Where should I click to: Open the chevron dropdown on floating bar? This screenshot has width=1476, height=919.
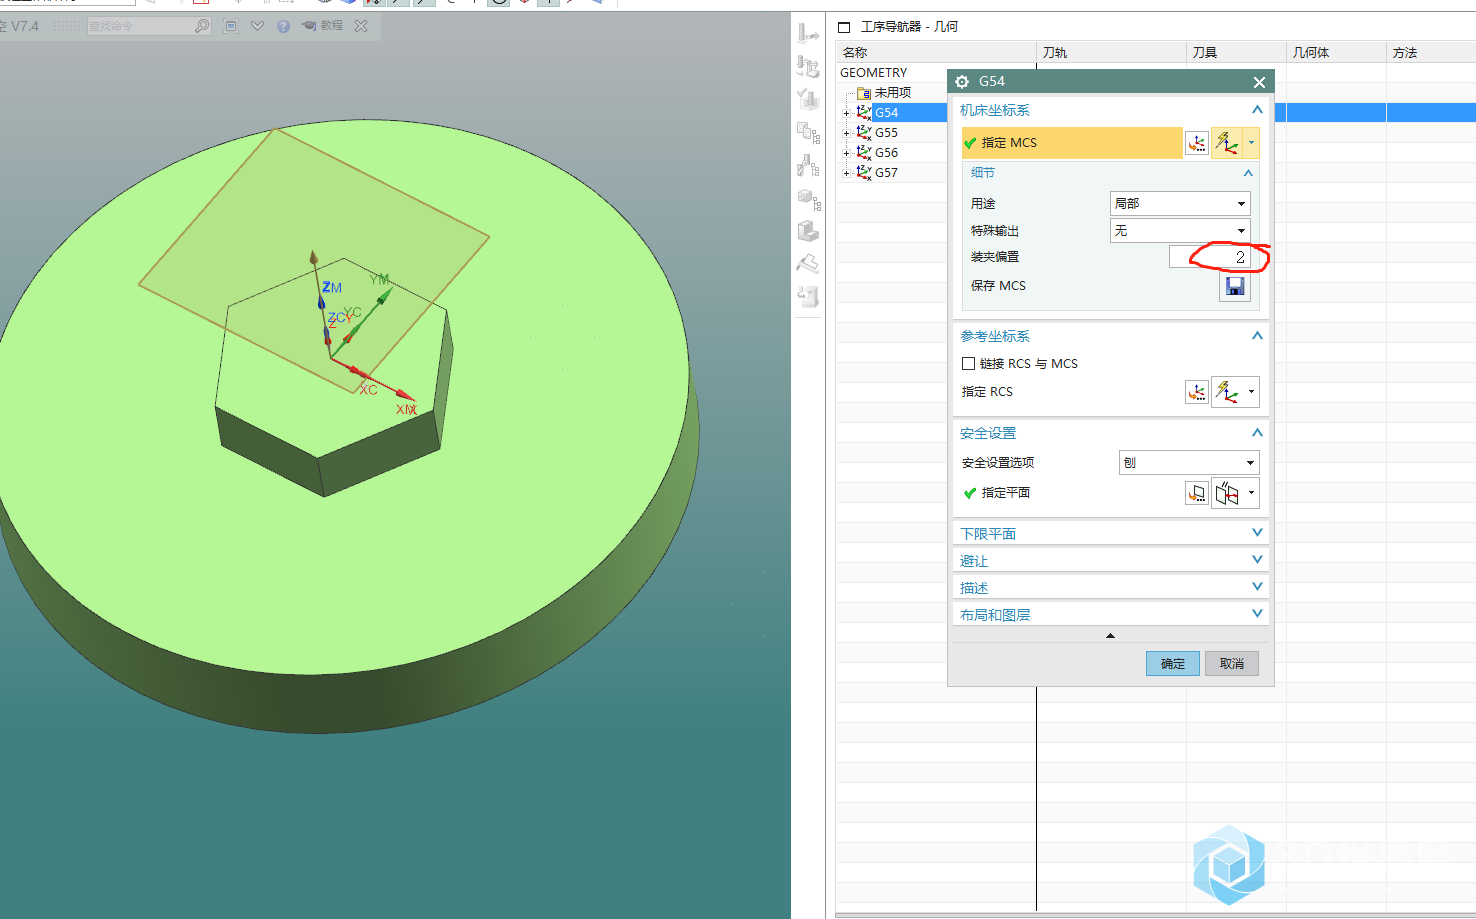pos(258,26)
